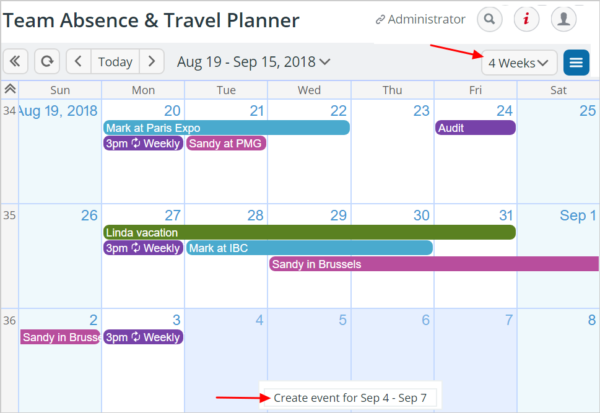This screenshot has width=600, height=413.
Task: Open the Mark at Paris Expo event
Action: [x=227, y=128]
